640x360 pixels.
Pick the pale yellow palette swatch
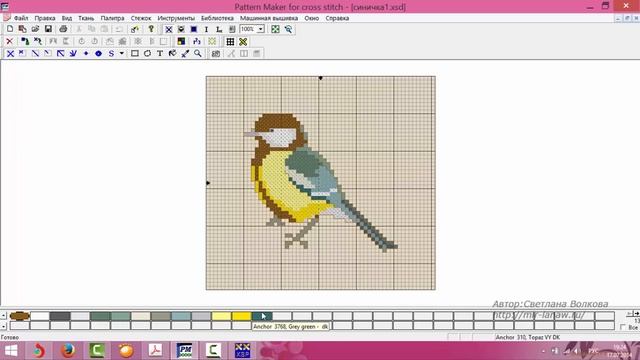(x=221, y=316)
